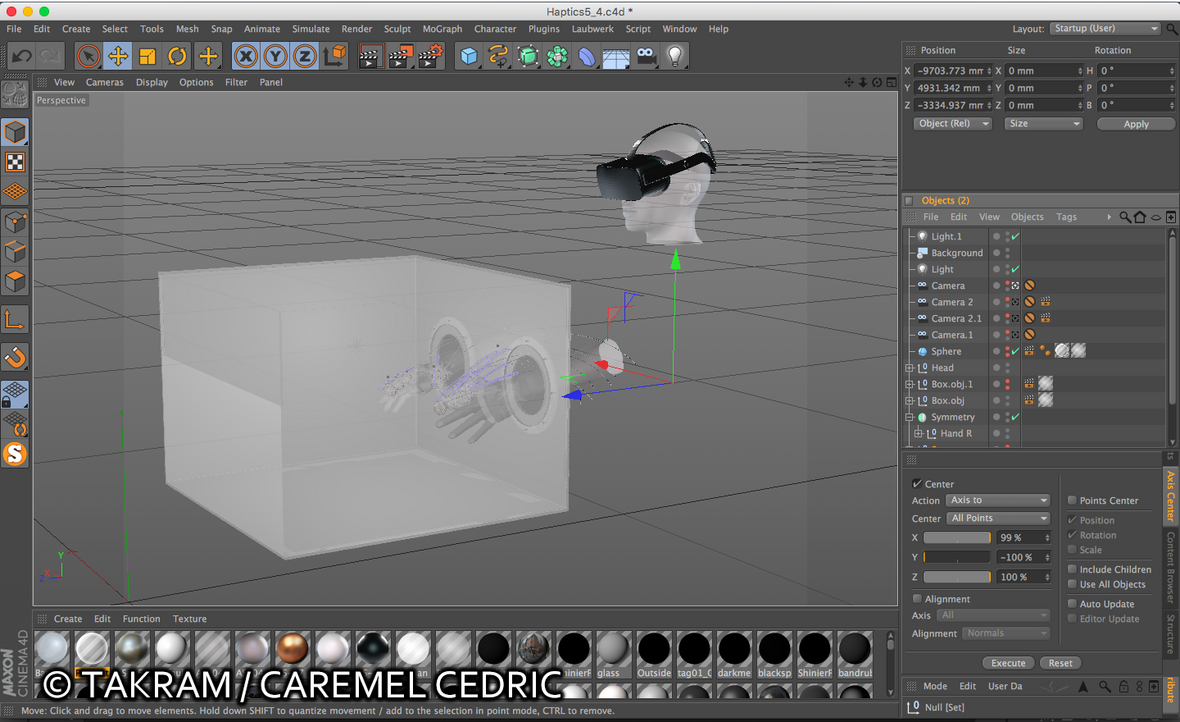Click the Apply button in coordinates panel
Image resolution: width=1180 pixels, height=722 pixels.
click(x=1136, y=124)
